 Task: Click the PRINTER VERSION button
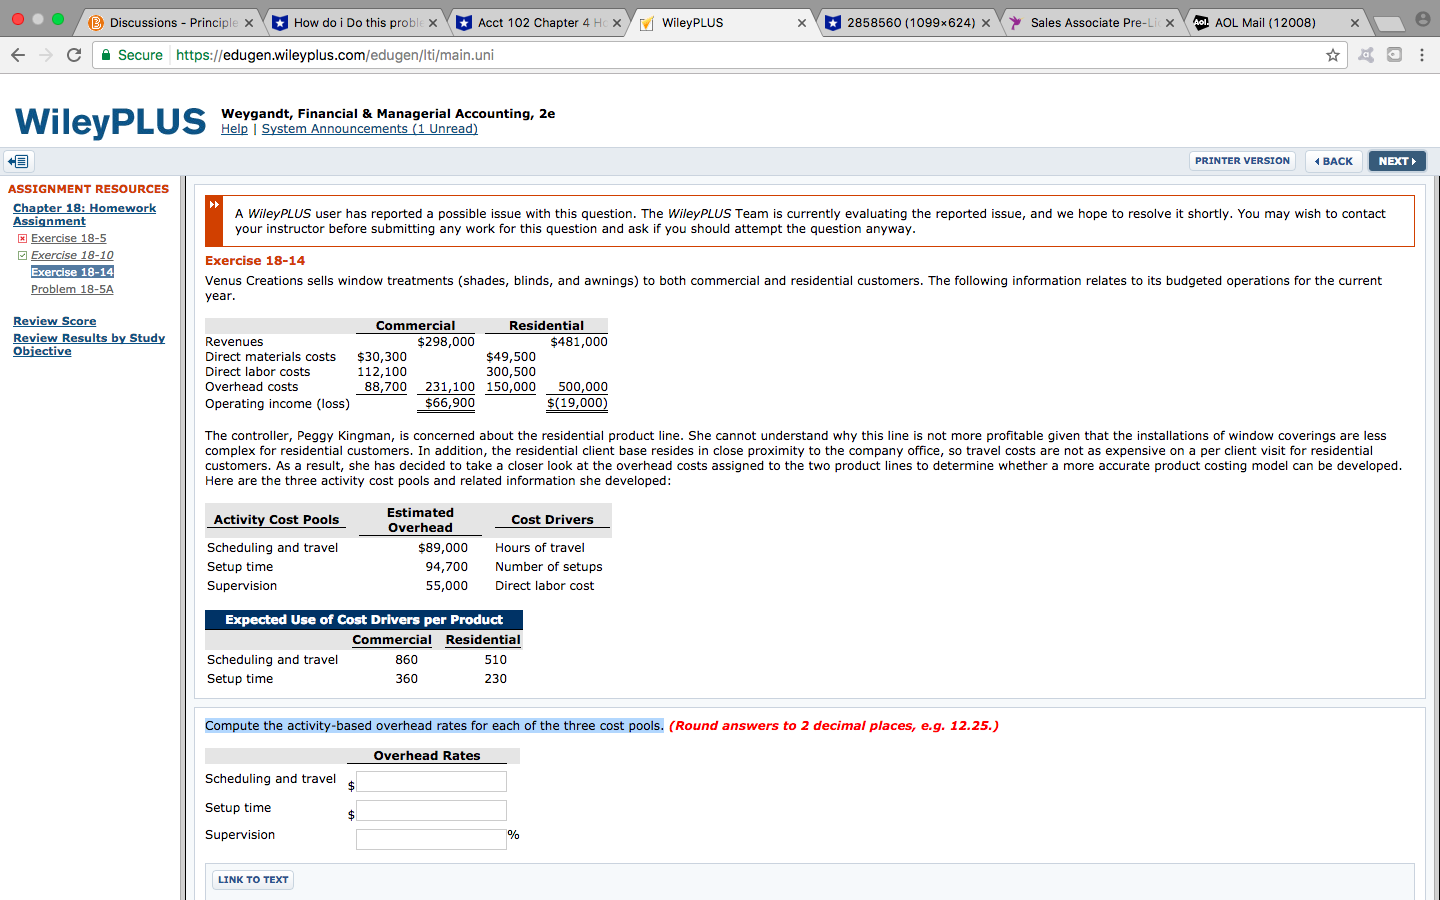pos(1242,161)
